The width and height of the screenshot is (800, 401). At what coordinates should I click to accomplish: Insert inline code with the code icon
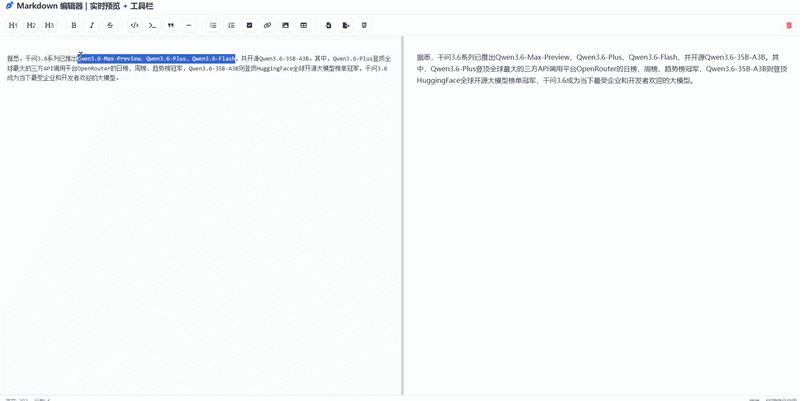point(135,25)
